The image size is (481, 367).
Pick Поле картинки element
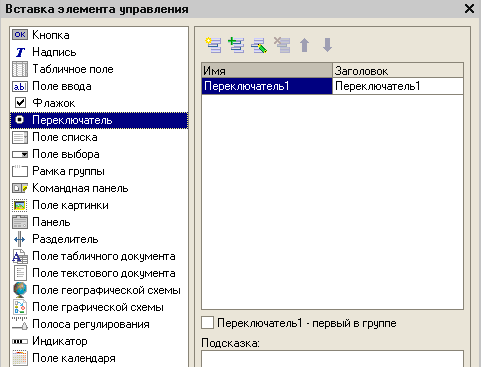click(x=99, y=205)
